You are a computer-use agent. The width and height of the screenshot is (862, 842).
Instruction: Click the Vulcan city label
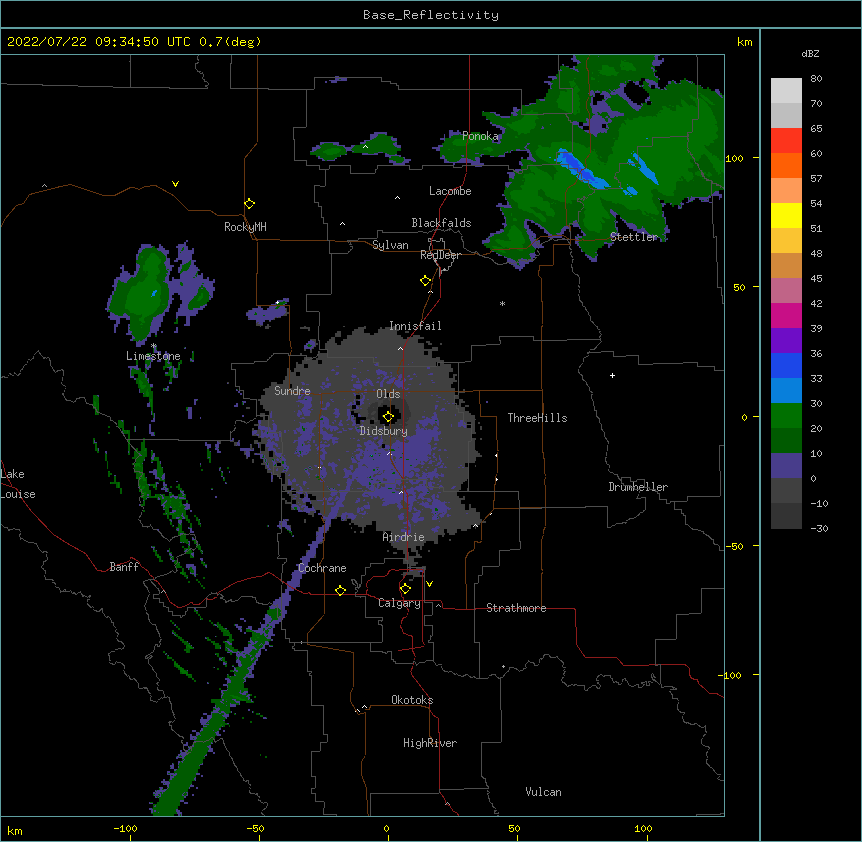[x=543, y=792]
